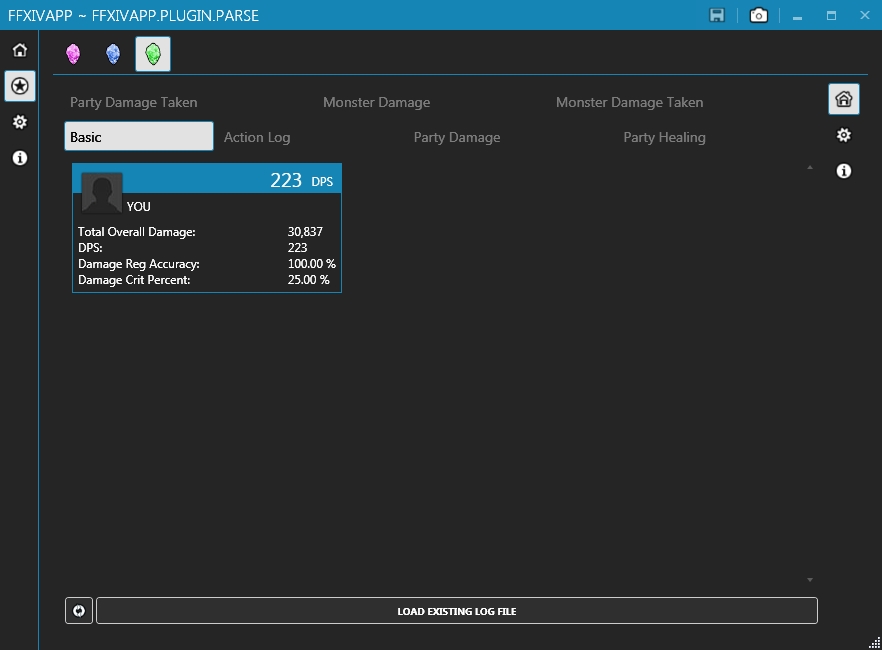Click the save floppy disk icon in title bar
The image size is (882, 650).
pyautogui.click(x=717, y=15)
